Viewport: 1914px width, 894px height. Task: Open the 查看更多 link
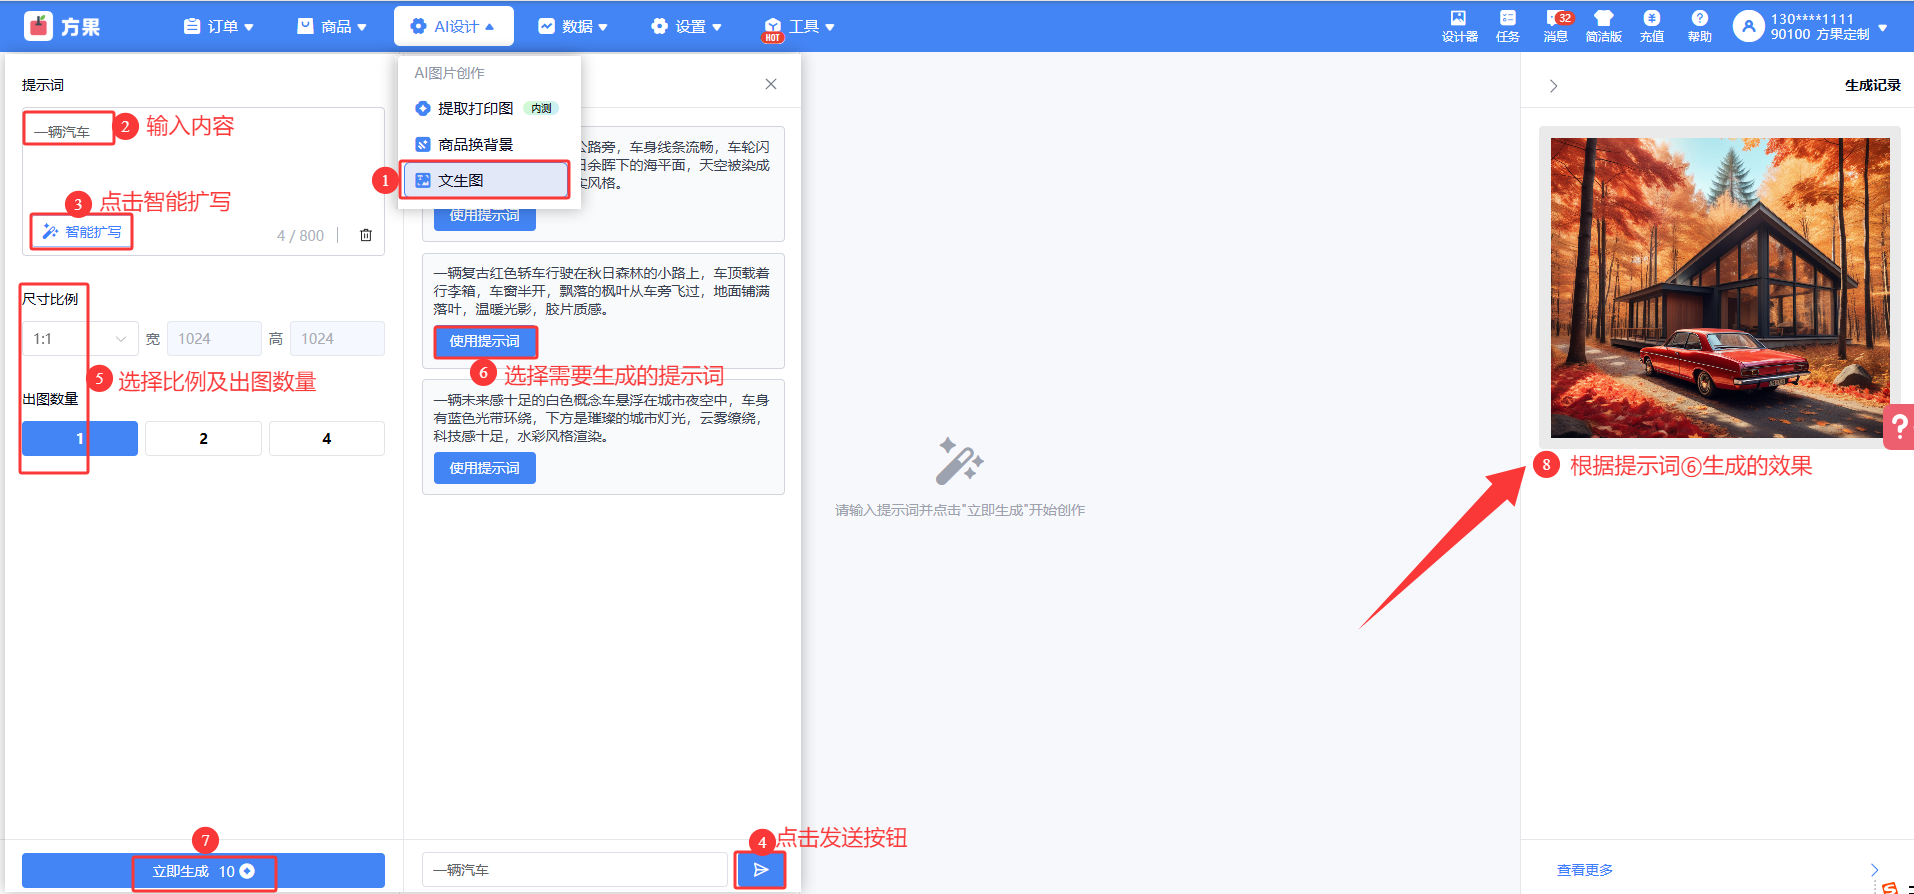tap(1585, 870)
